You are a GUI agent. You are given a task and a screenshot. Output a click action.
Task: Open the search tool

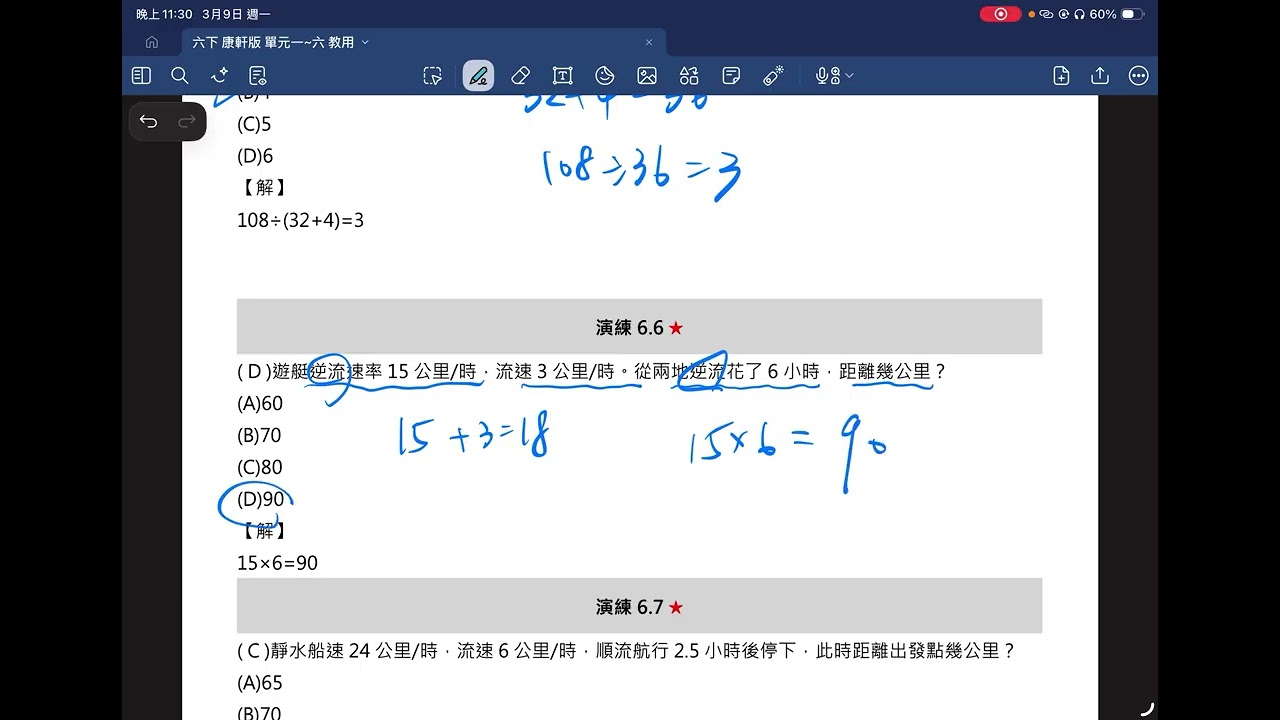(180, 75)
